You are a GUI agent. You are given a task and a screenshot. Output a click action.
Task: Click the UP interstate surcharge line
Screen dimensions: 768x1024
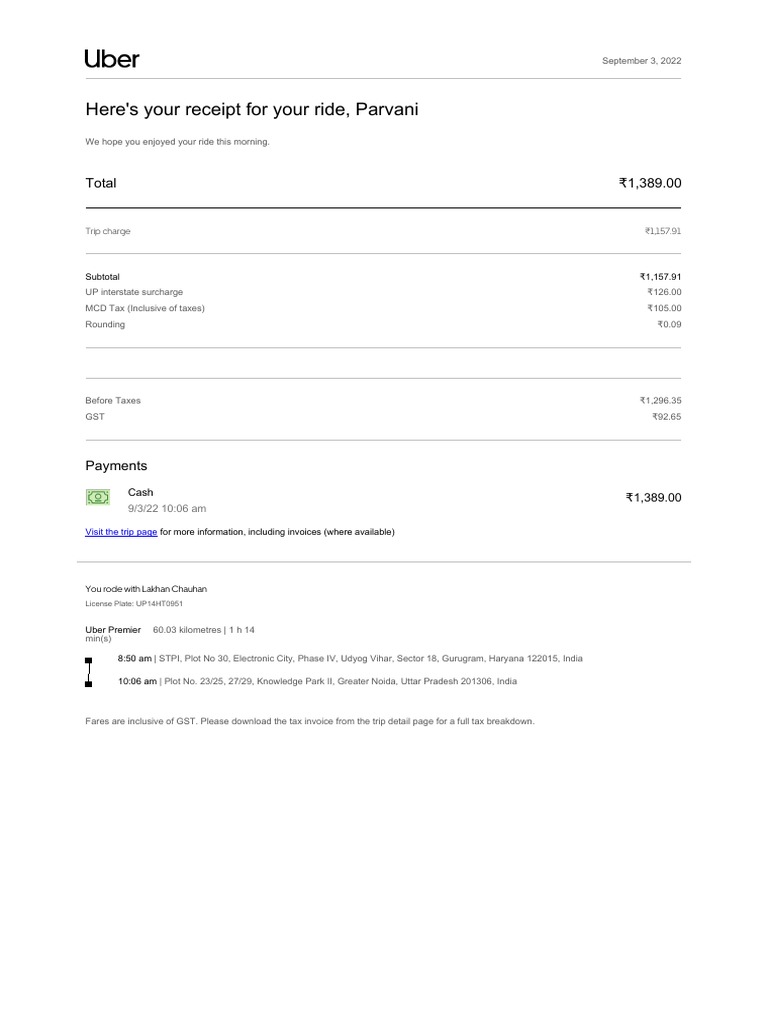click(134, 292)
